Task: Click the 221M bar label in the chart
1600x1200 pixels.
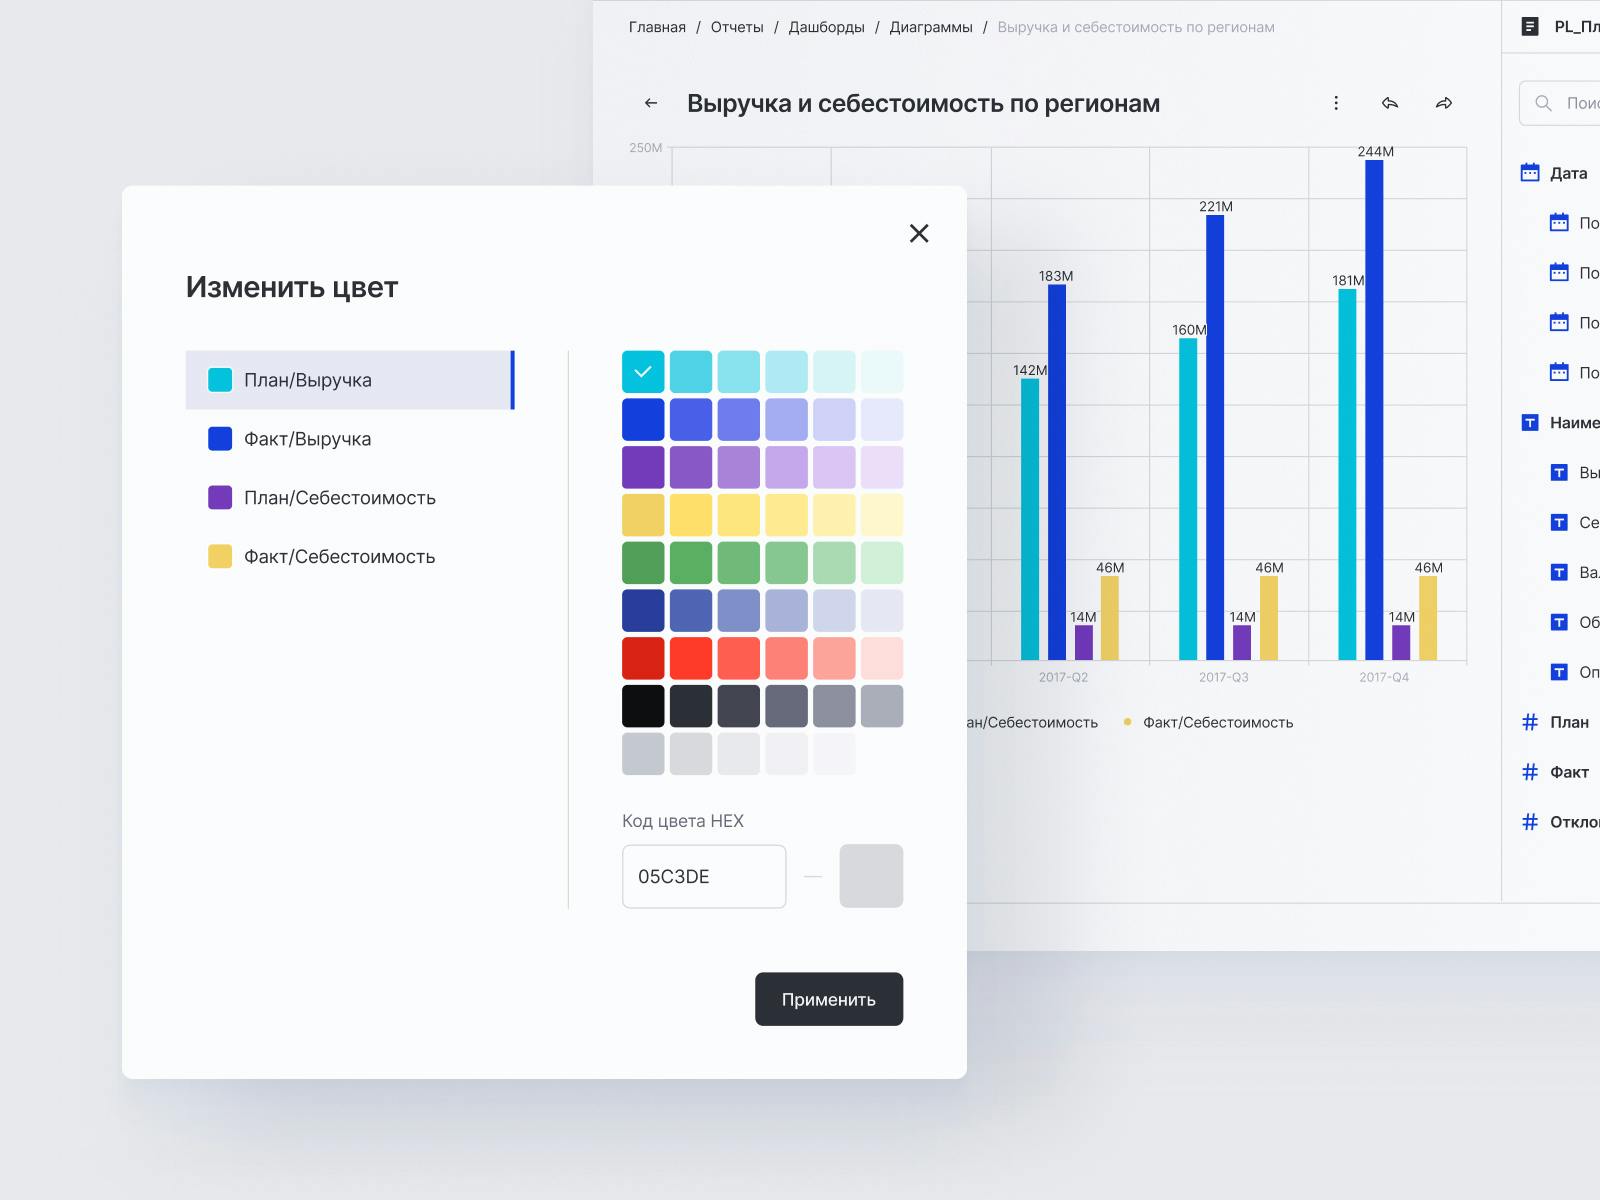Action: [x=1216, y=206]
